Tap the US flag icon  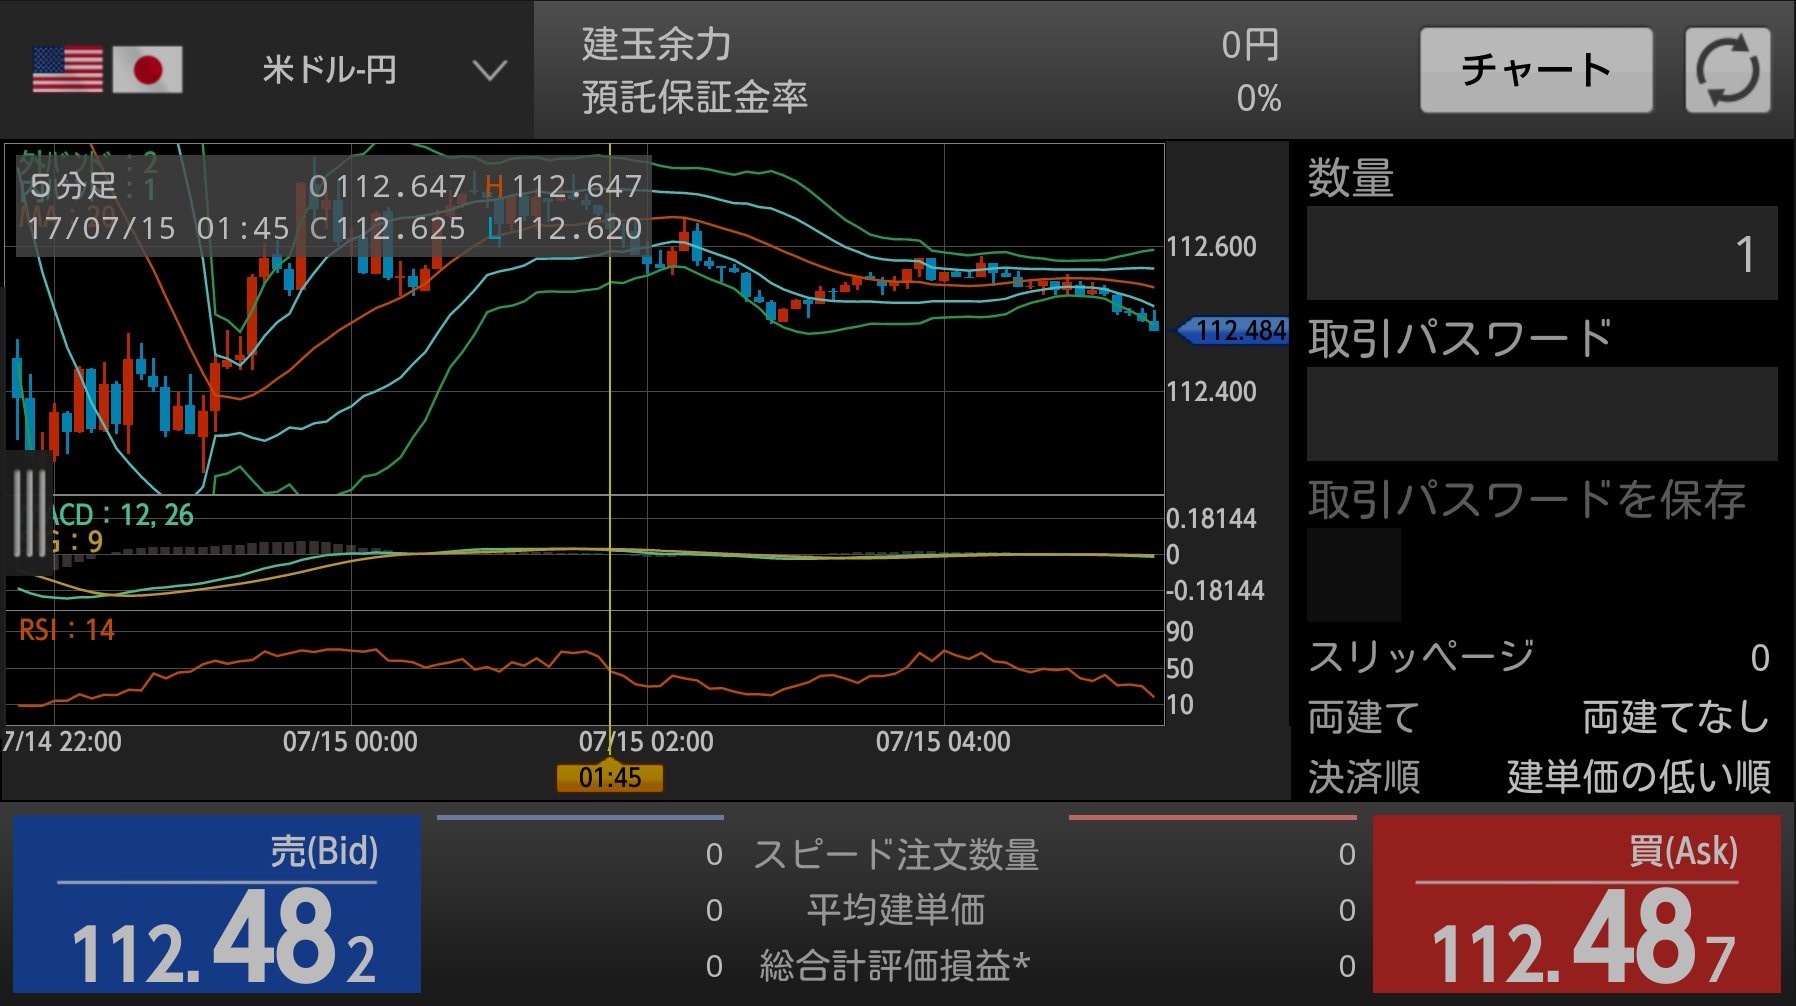click(68, 70)
